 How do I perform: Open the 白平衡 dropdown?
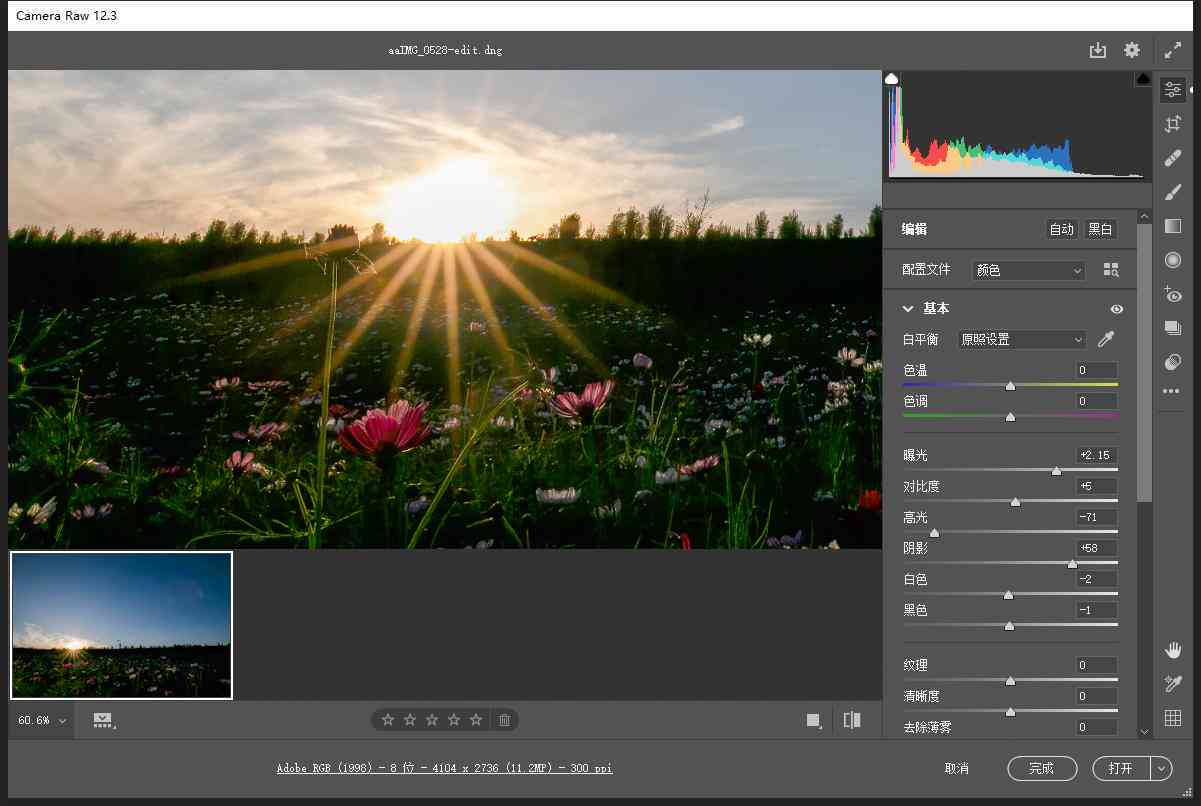1021,340
